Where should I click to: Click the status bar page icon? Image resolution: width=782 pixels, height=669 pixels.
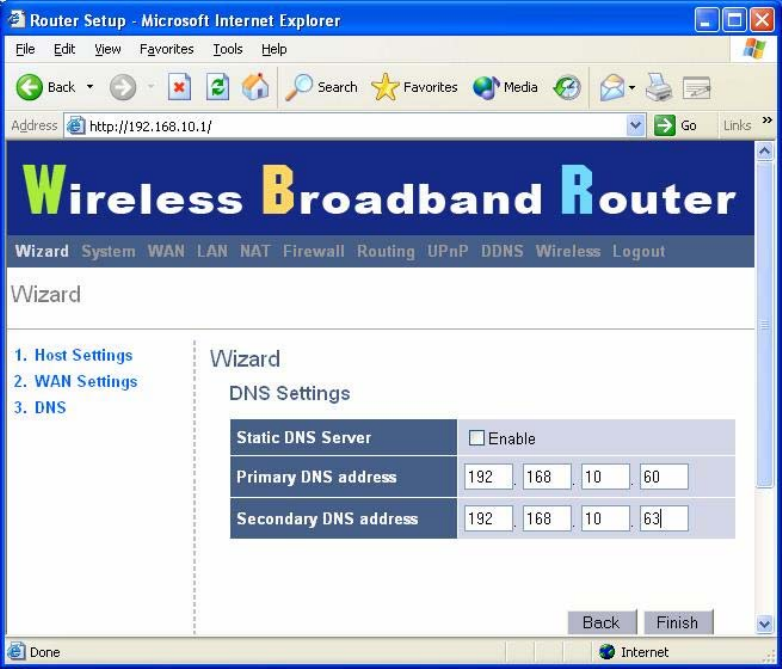click(x=16, y=652)
